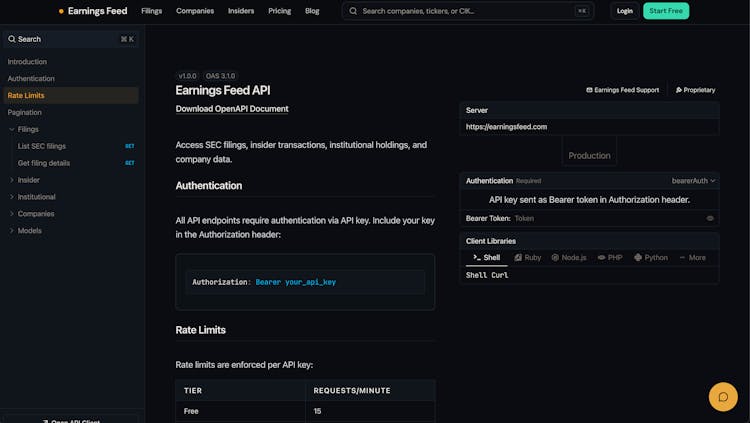Open the Pricing menu item
The height and width of the screenshot is (423, 750).
click(x=280, y=11)
